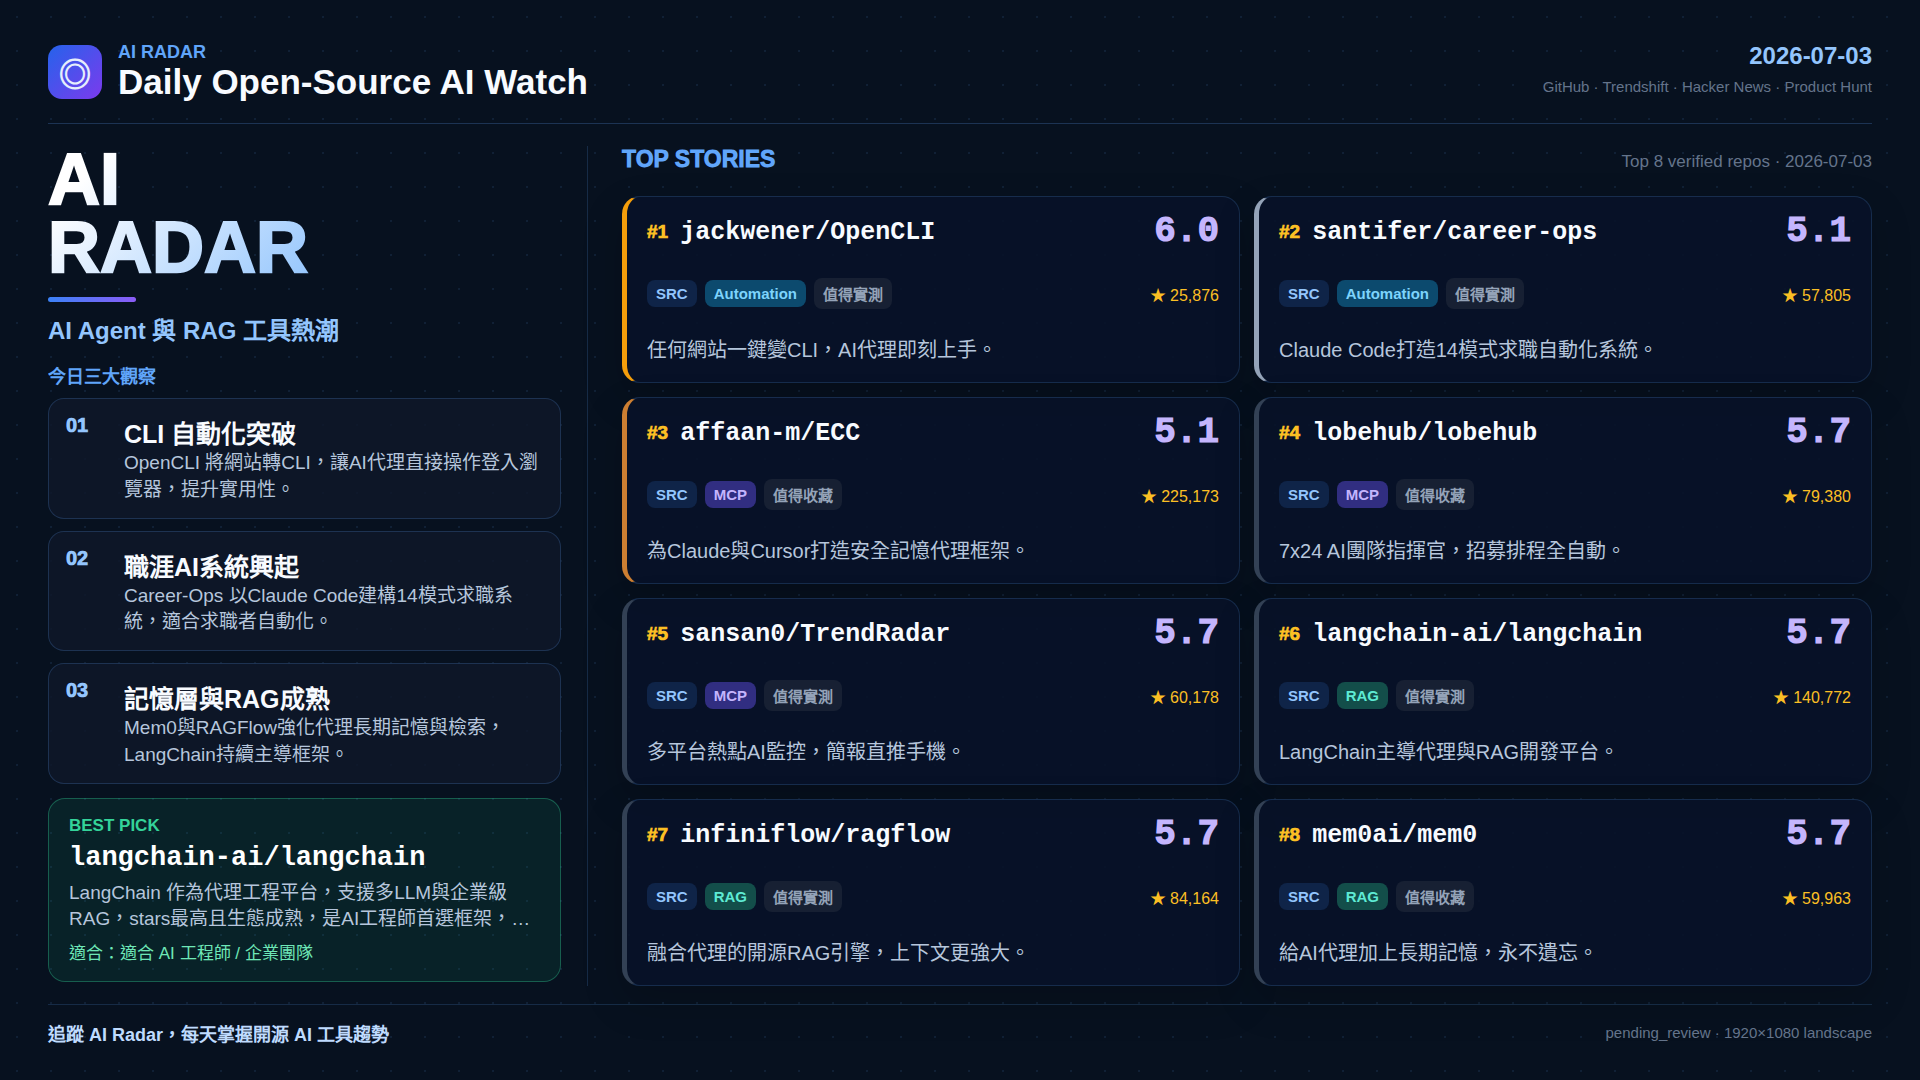The image size is (1920, 1080).
Task: Click footer text "追蹤 AI Radar，每天掌握開源 AI 工具趨勢"
Action: click(x=218, y=1034)
